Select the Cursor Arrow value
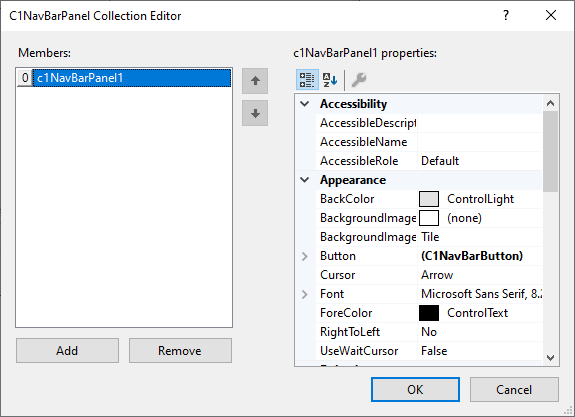This screenshot has height=417, width=575. click(480, 275)
